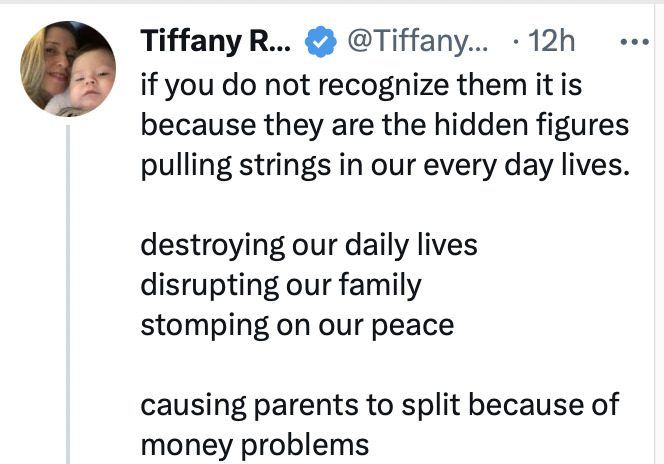Click the 'money problems' text line
664x464 pixels.
[x=254, y=443]
